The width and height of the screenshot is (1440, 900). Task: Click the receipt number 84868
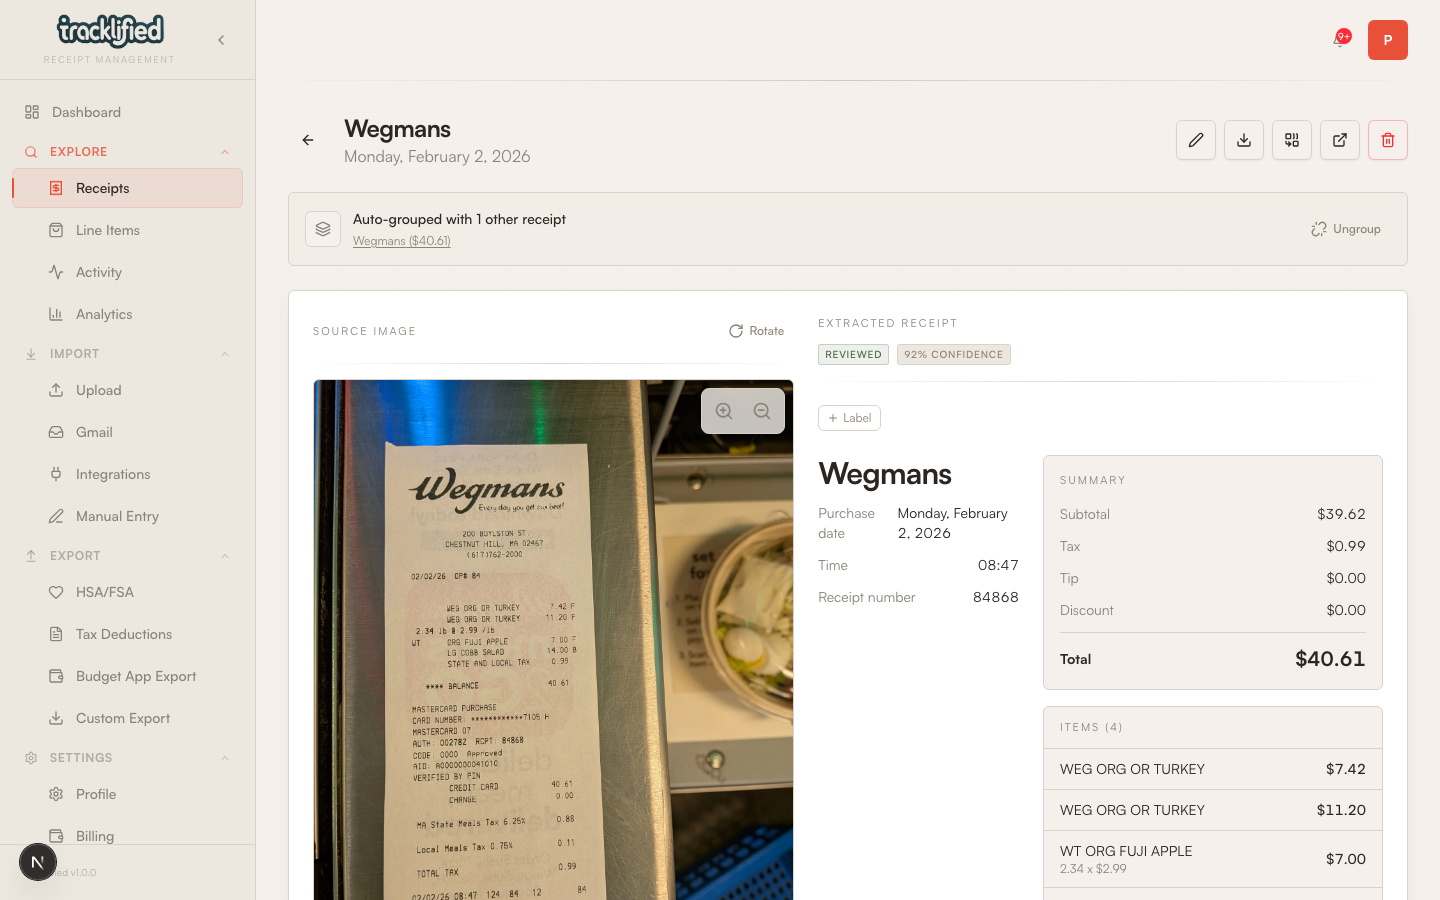[x=996, y=597]
